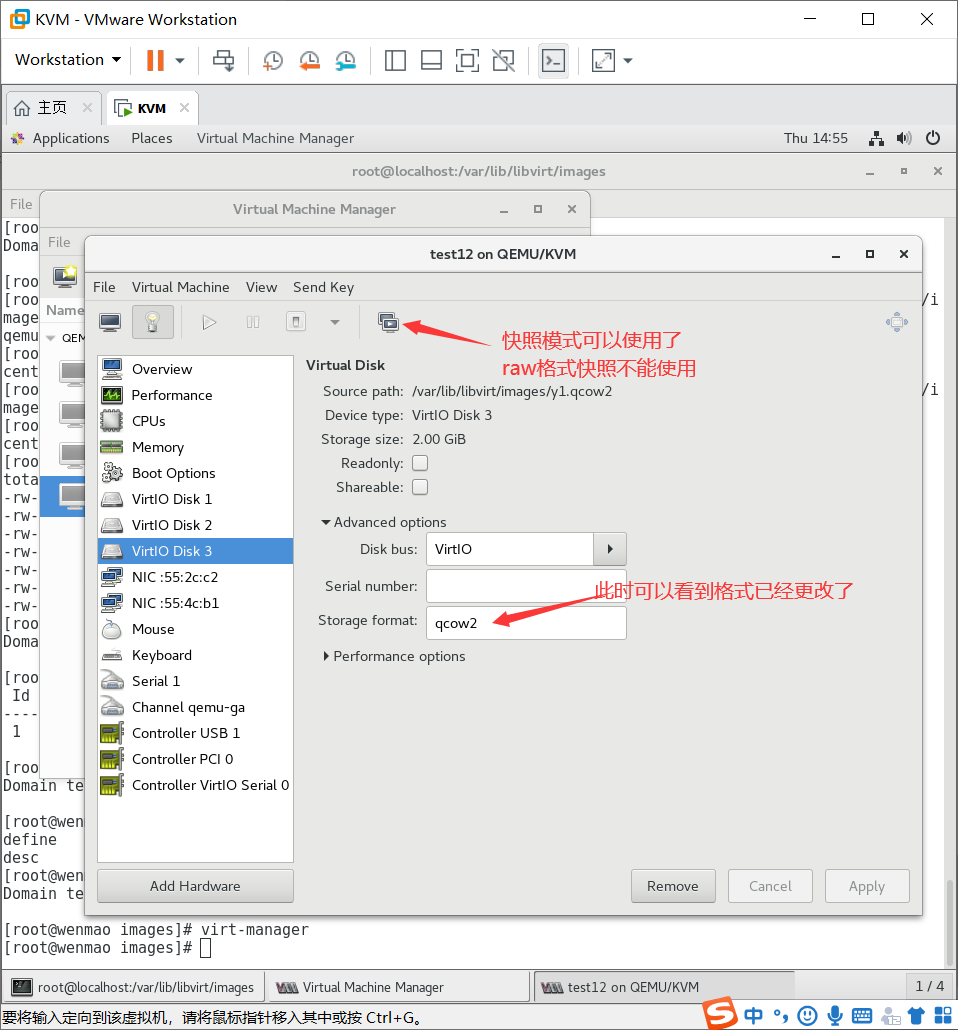Toggle VMware Unity mode icon
The width and height of the screenshot is (958, 1030).
pos(504,60)
